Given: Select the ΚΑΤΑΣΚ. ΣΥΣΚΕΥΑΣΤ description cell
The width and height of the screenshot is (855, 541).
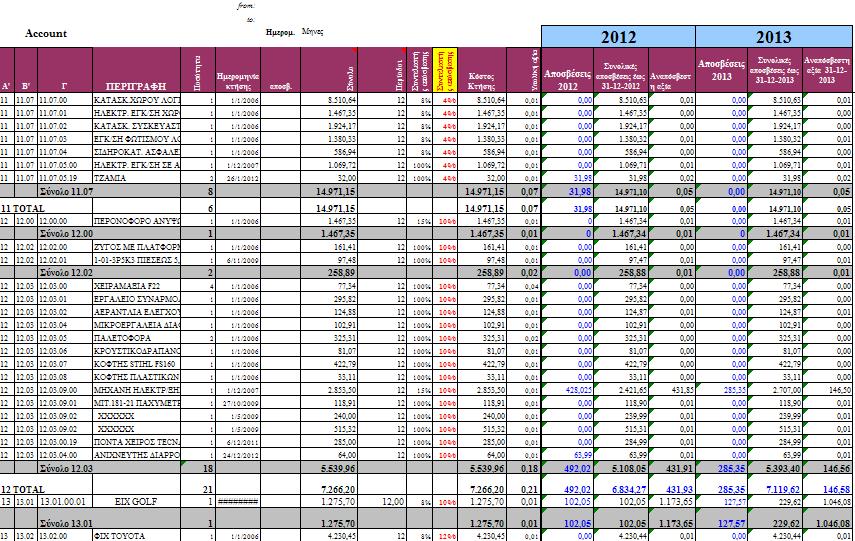Looking at the screenshot, I should [x=136, y=126].
